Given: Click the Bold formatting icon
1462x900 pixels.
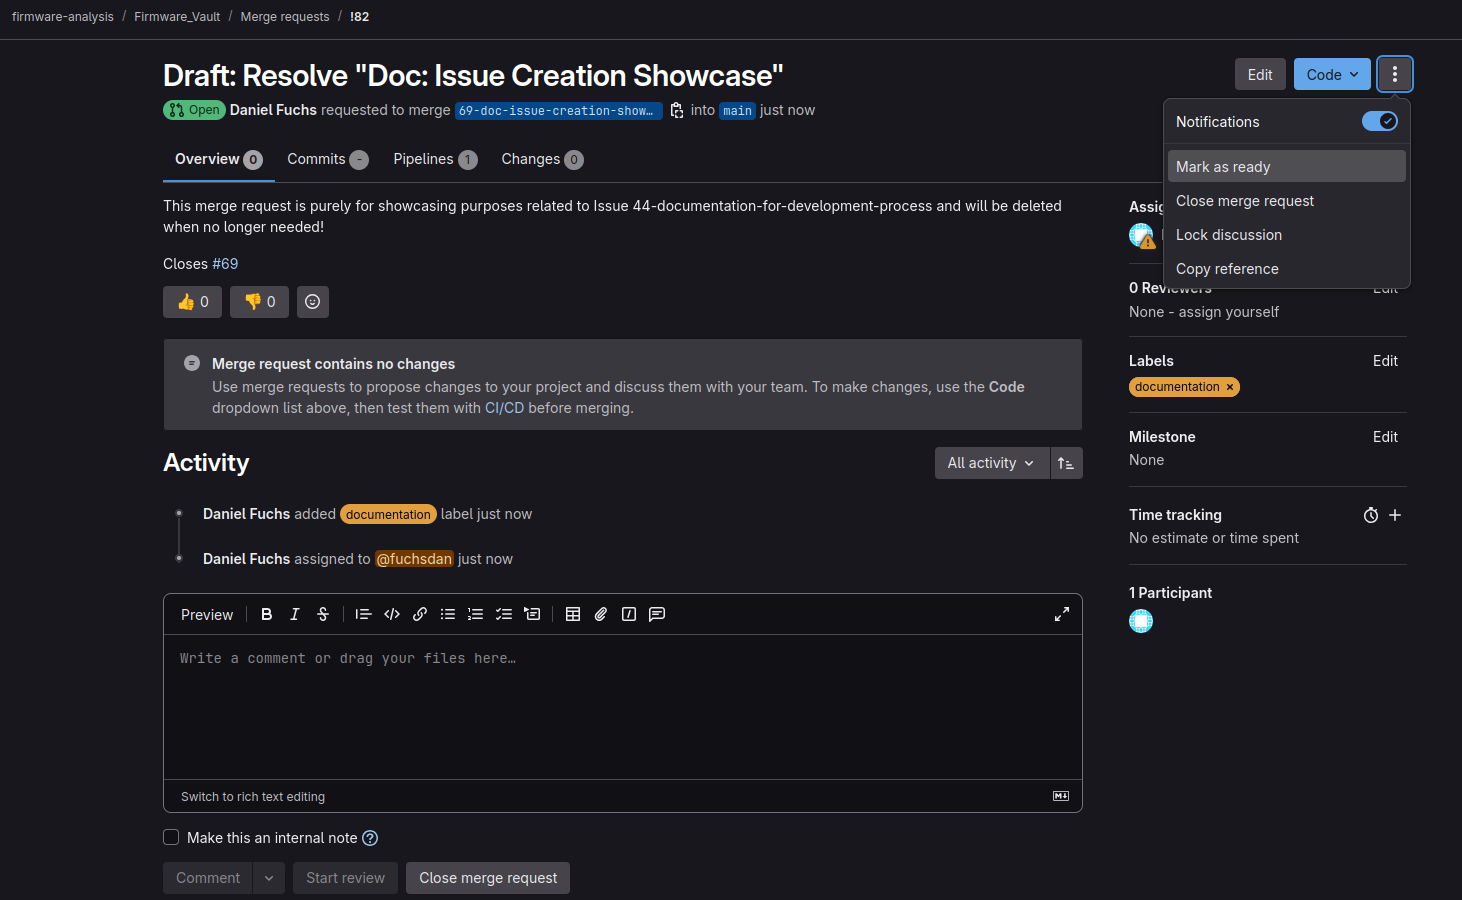Looking at the screenshot, I should (x=266, y=614).
